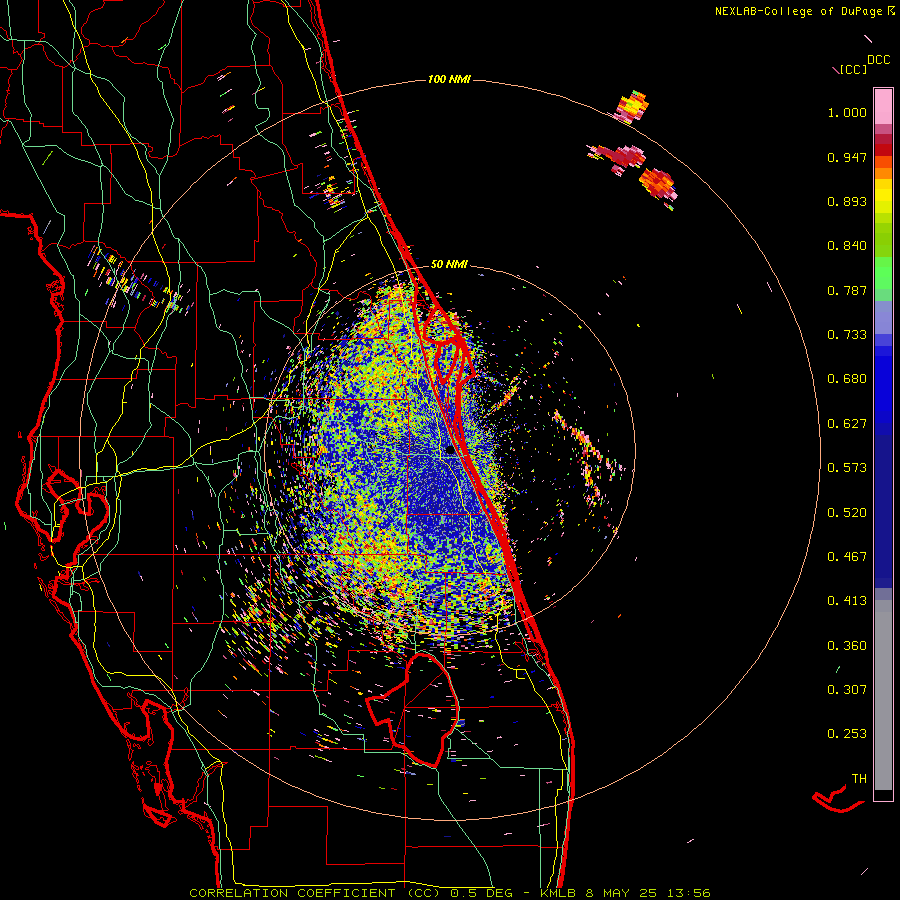Image resolution: width=900 pixels, height=900 pixels.
Task: Click the 0.733 value on the color scale
Action: pos(847,335)
